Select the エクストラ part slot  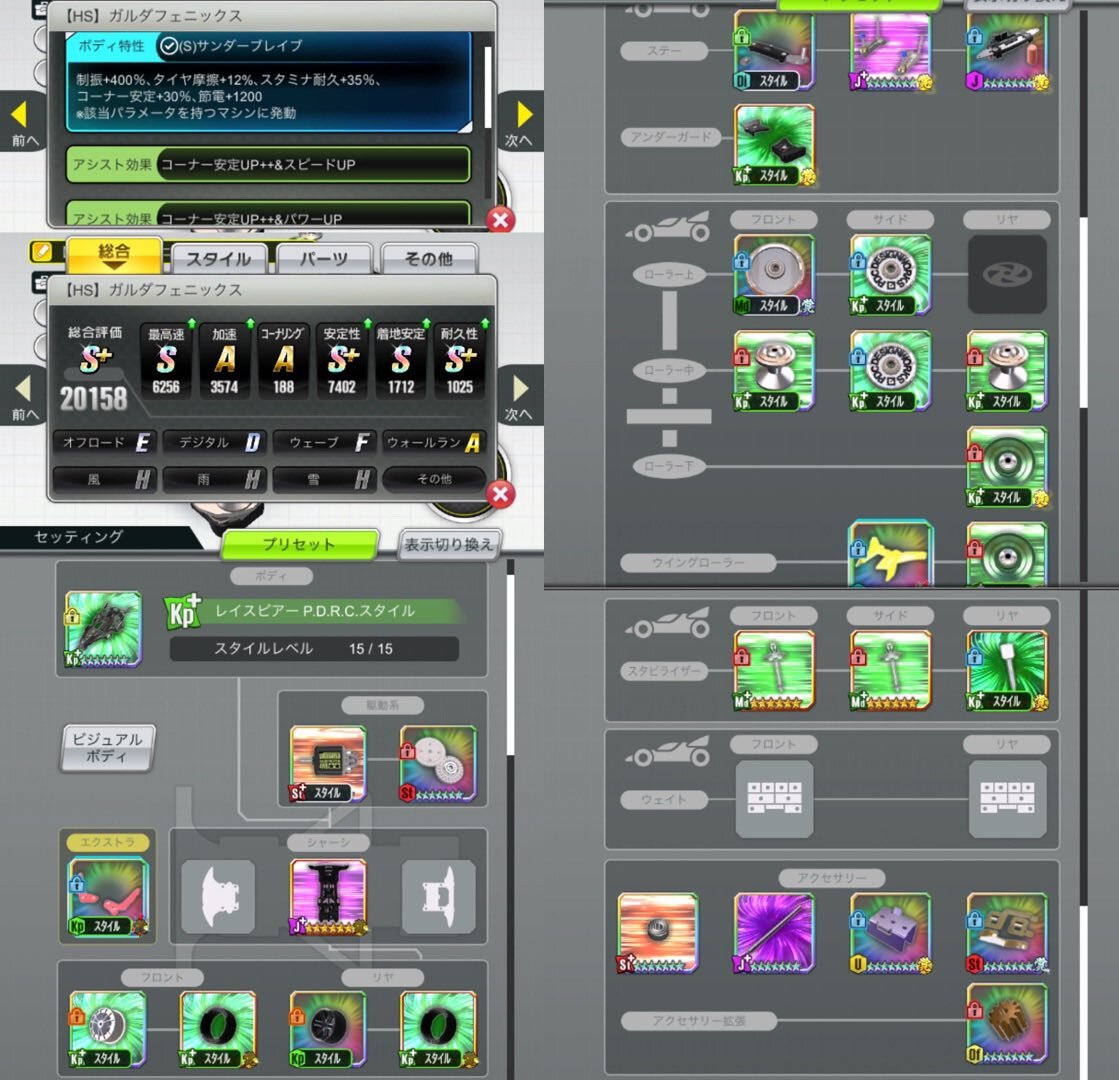click(107, 897)
